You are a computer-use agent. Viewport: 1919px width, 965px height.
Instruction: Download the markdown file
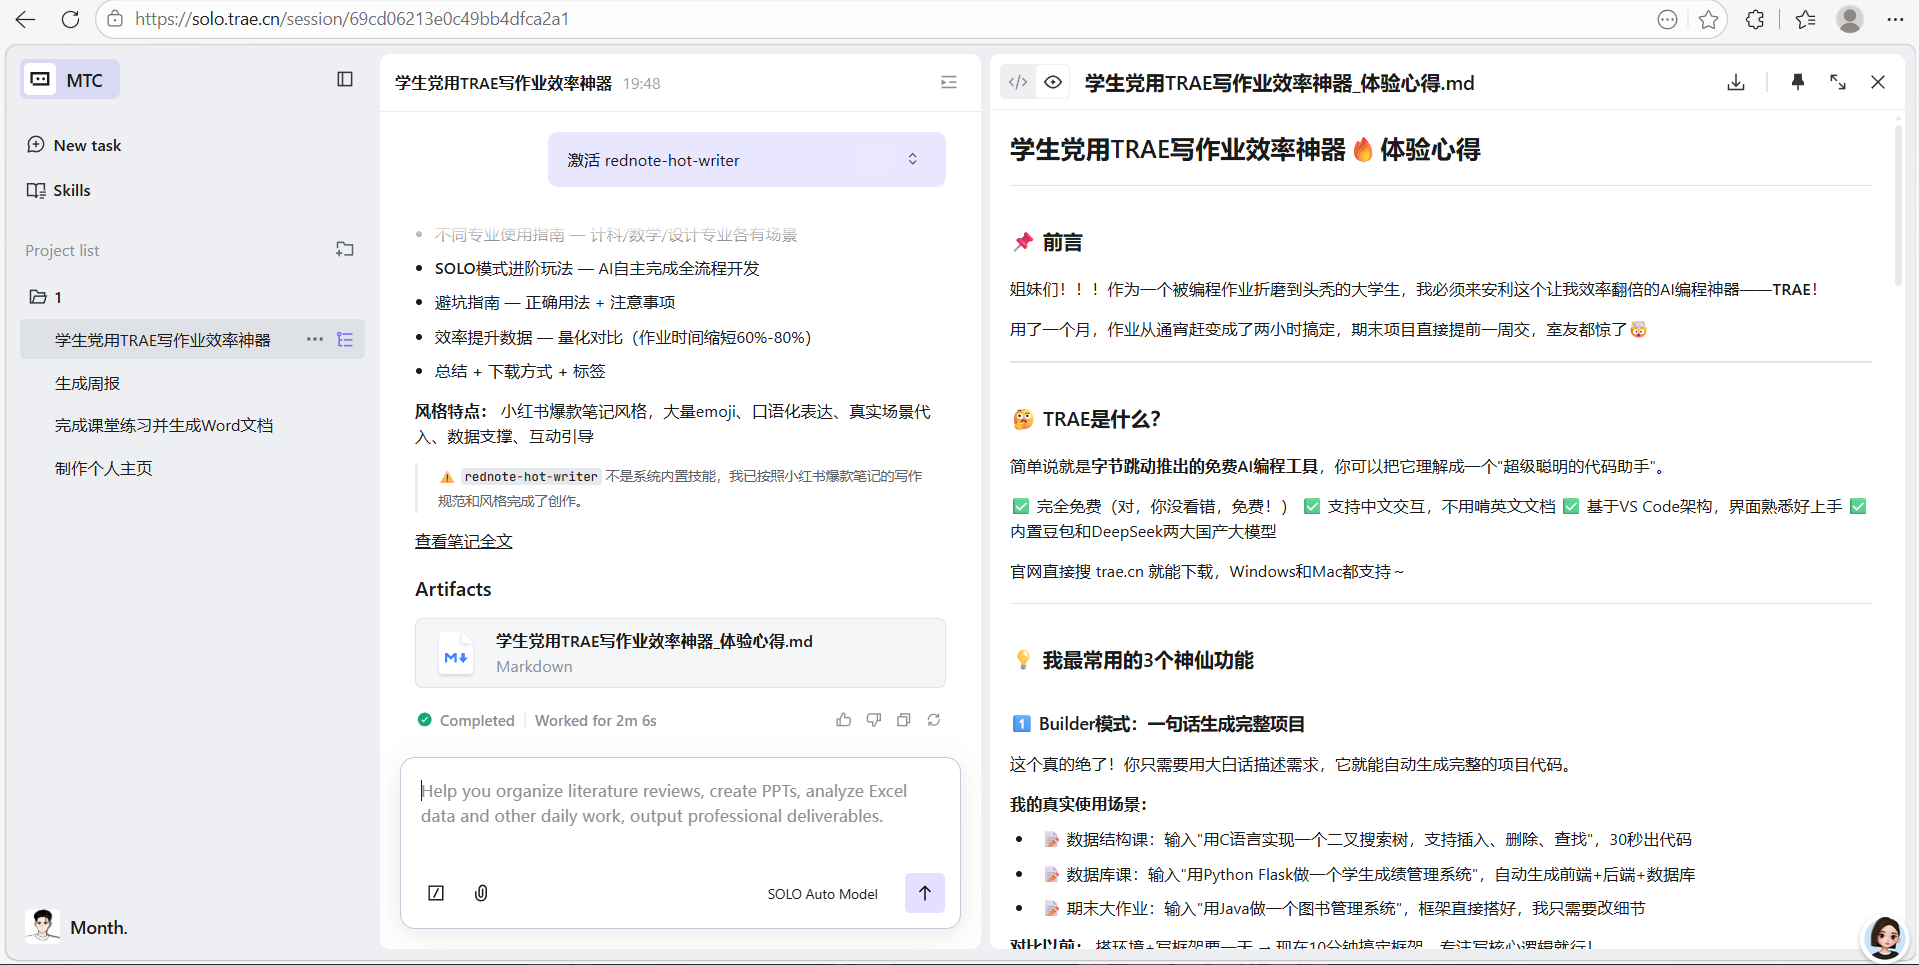pyautogui.click(x=1736, y=82)
